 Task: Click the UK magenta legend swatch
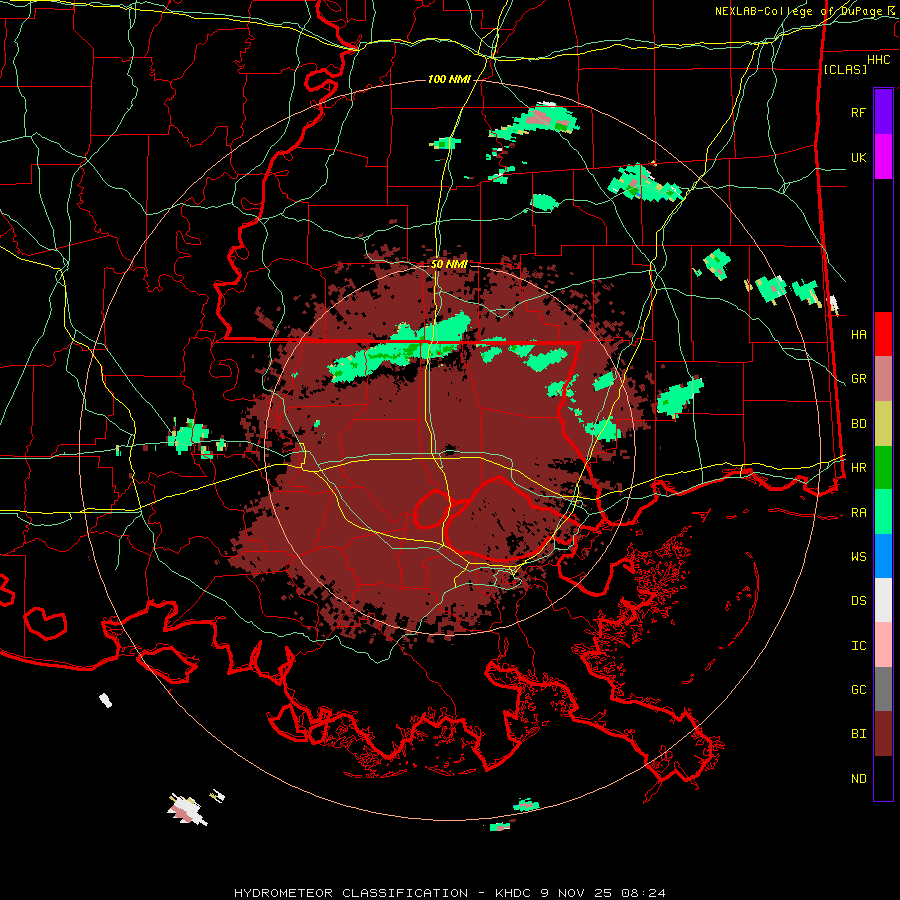[x=883, y=157]
